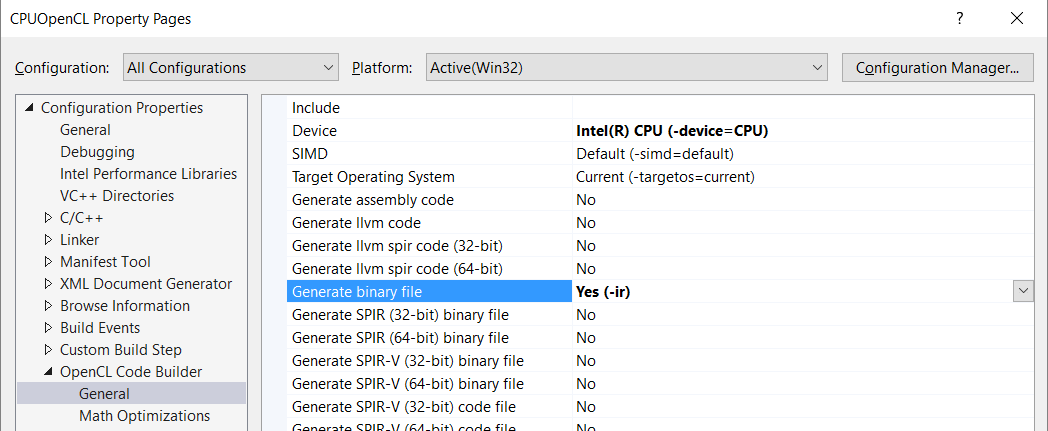The height and width of the screenshot is (431, 1048).
Task: Collapse the Configuration Properties tree node
Action: (29, 108)
